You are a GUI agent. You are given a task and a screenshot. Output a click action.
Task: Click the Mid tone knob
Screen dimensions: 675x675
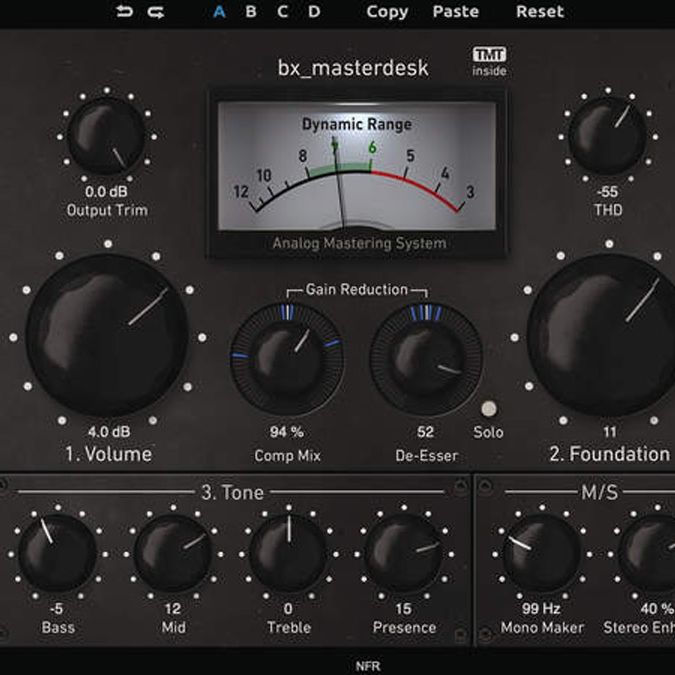coord(173,554)
